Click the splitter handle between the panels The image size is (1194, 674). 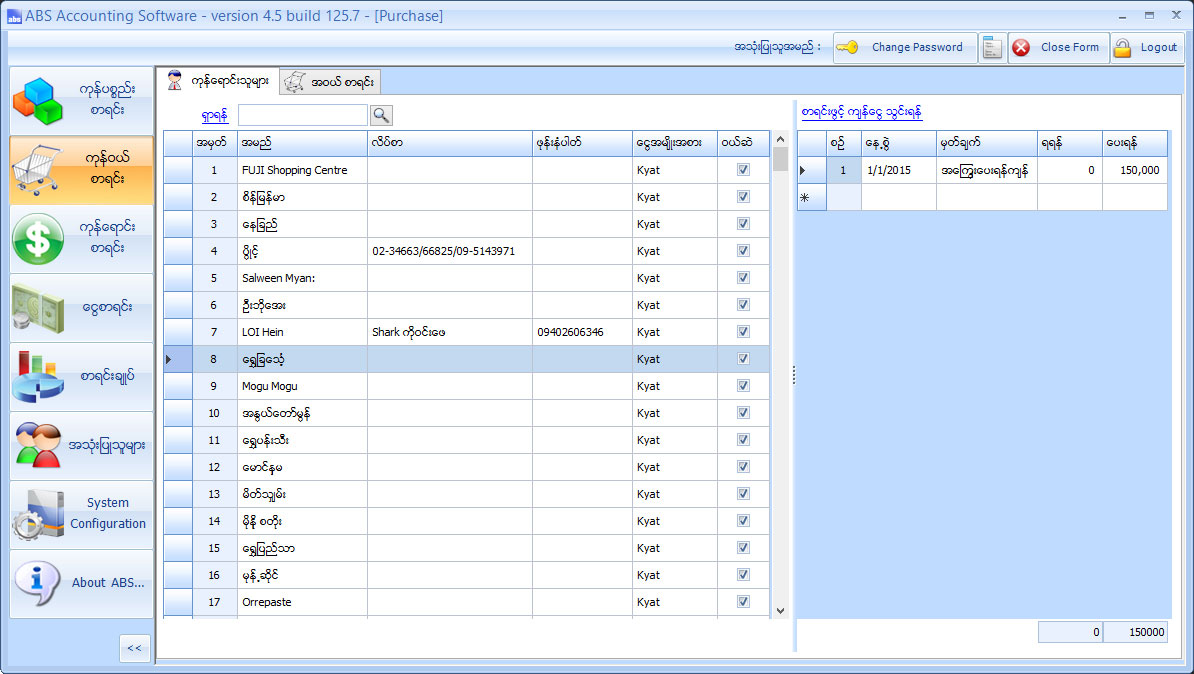pyautogui.click(x=793, y=374)
